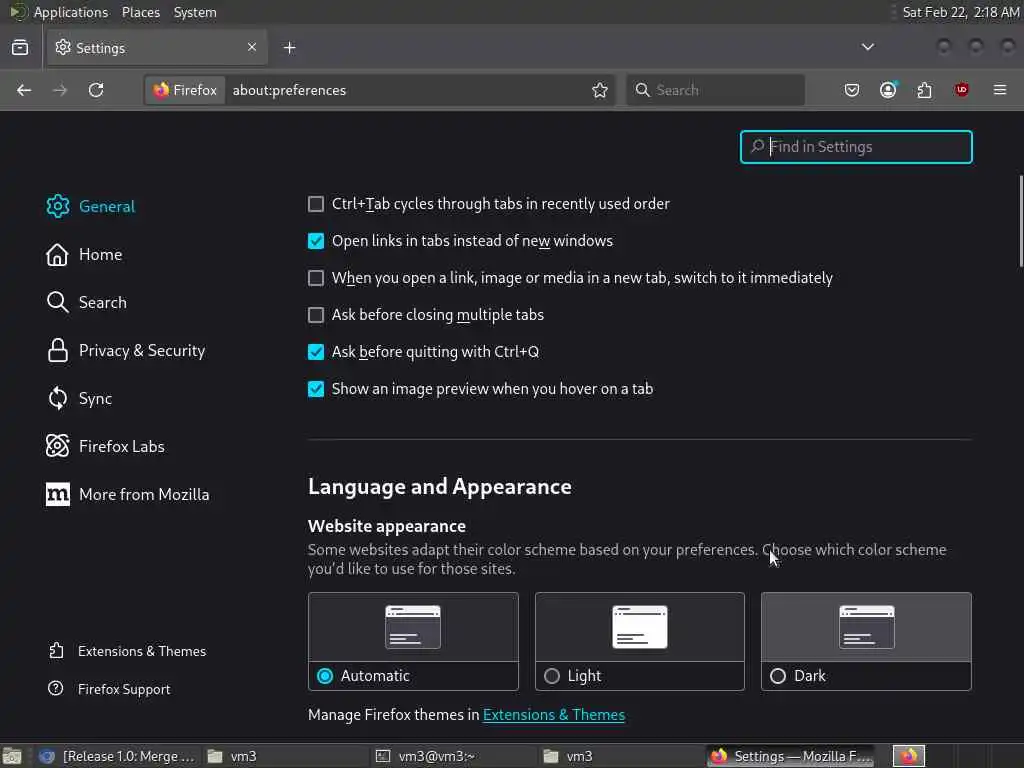Open the System menu
This screenshot has width=1024, height=768.
(195, 12)
